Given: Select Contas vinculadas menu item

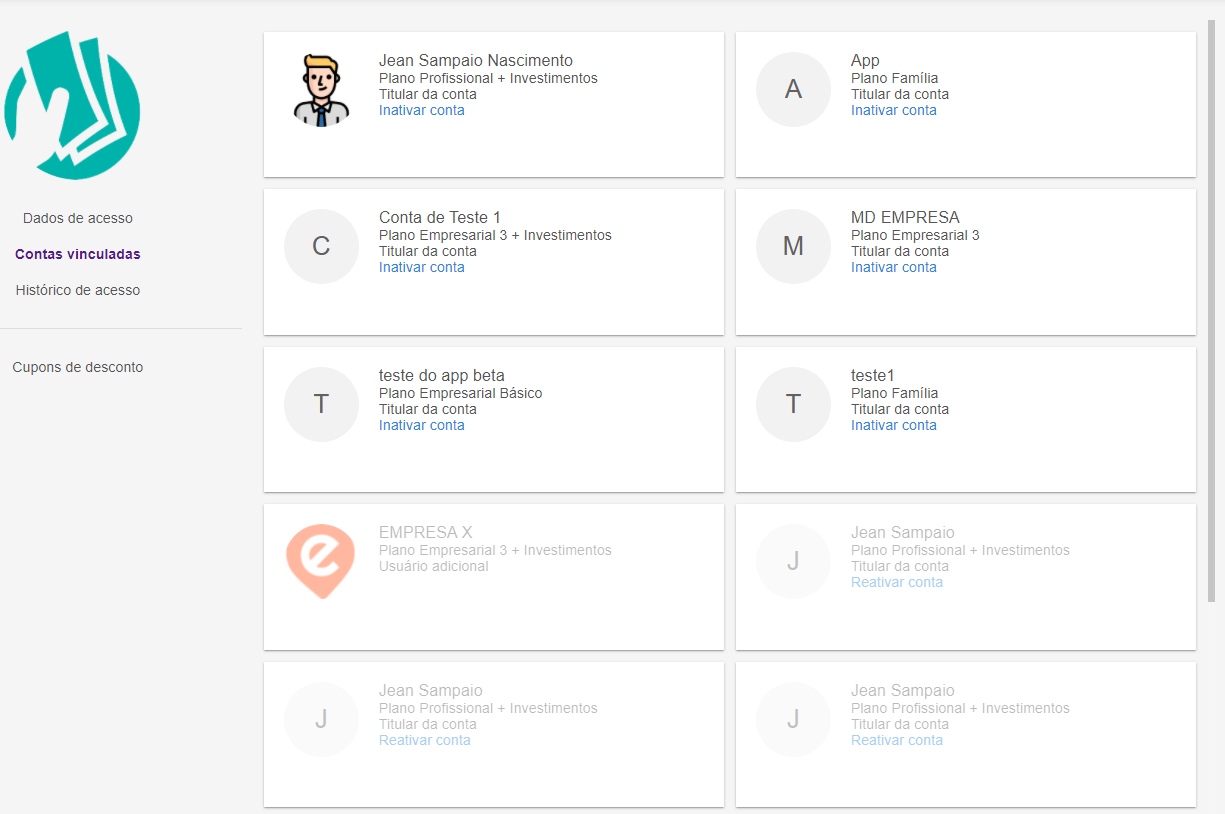Looking at the screenshot, I should click(x=78, y=254).
